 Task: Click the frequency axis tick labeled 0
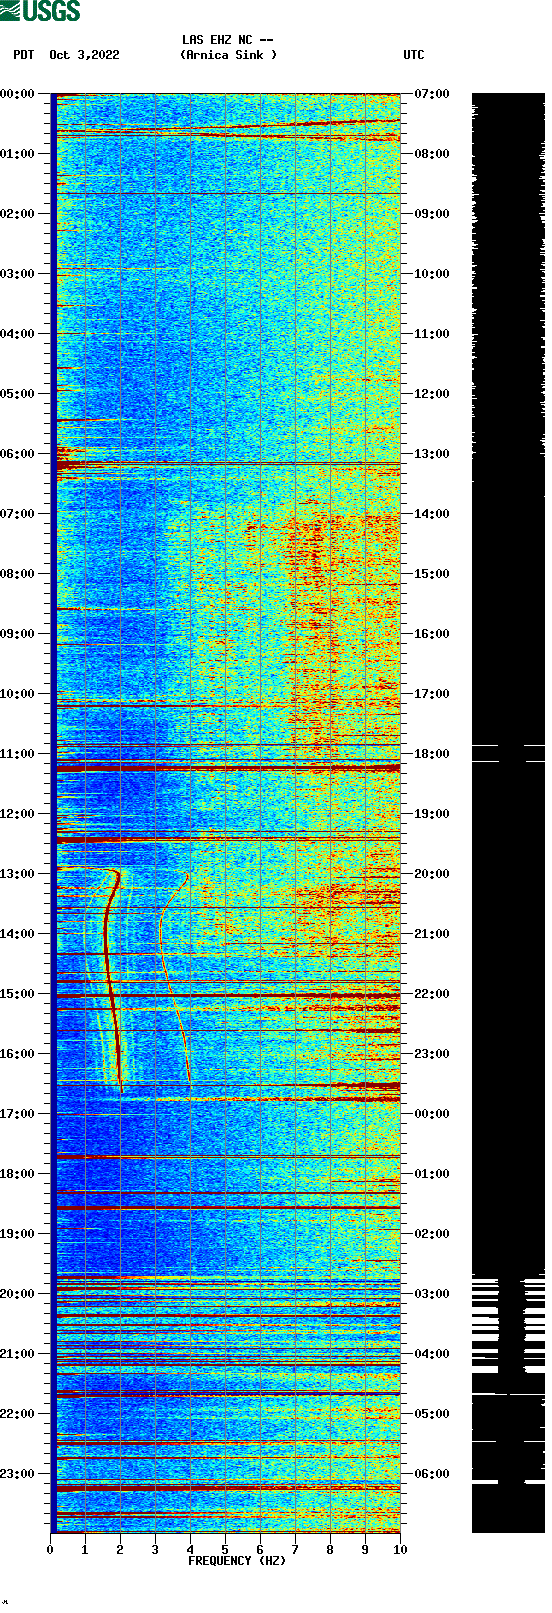50,1550
